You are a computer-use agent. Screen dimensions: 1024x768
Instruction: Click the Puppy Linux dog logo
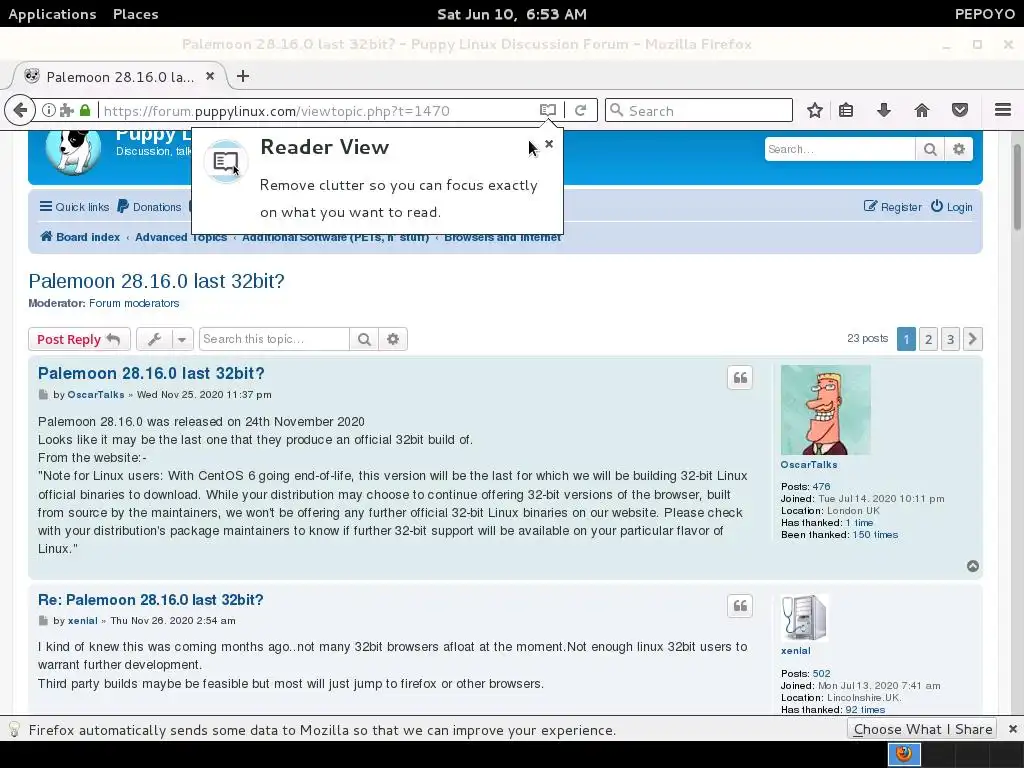click(73, 152)
